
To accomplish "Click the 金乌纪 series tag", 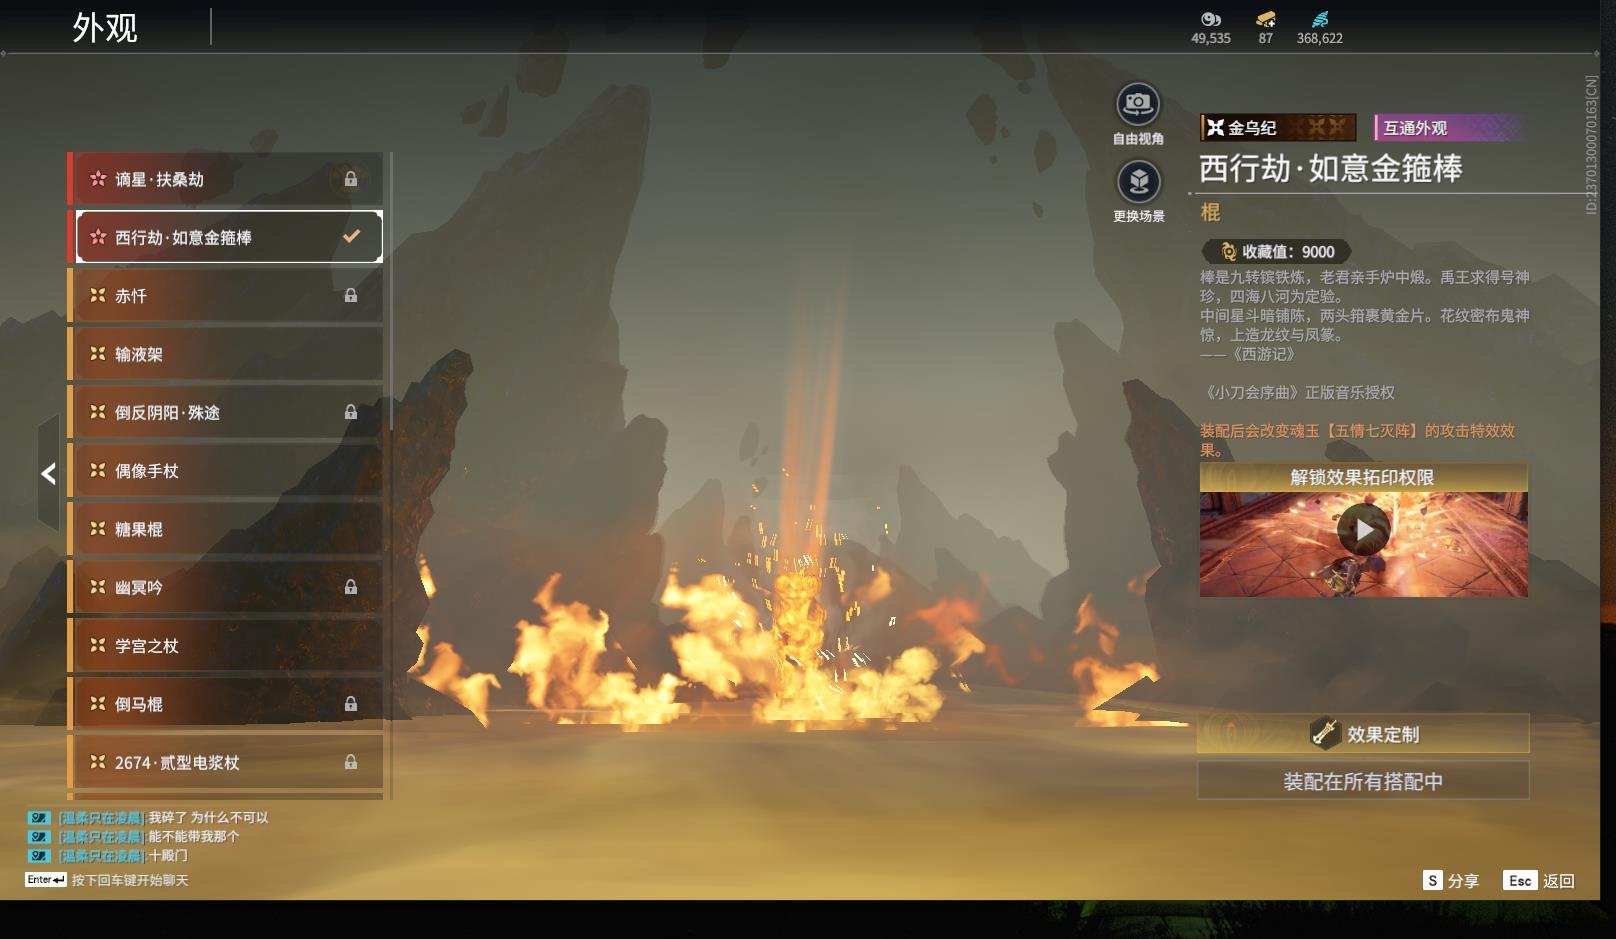I will pyautogui.click(x=1278, y=127).
